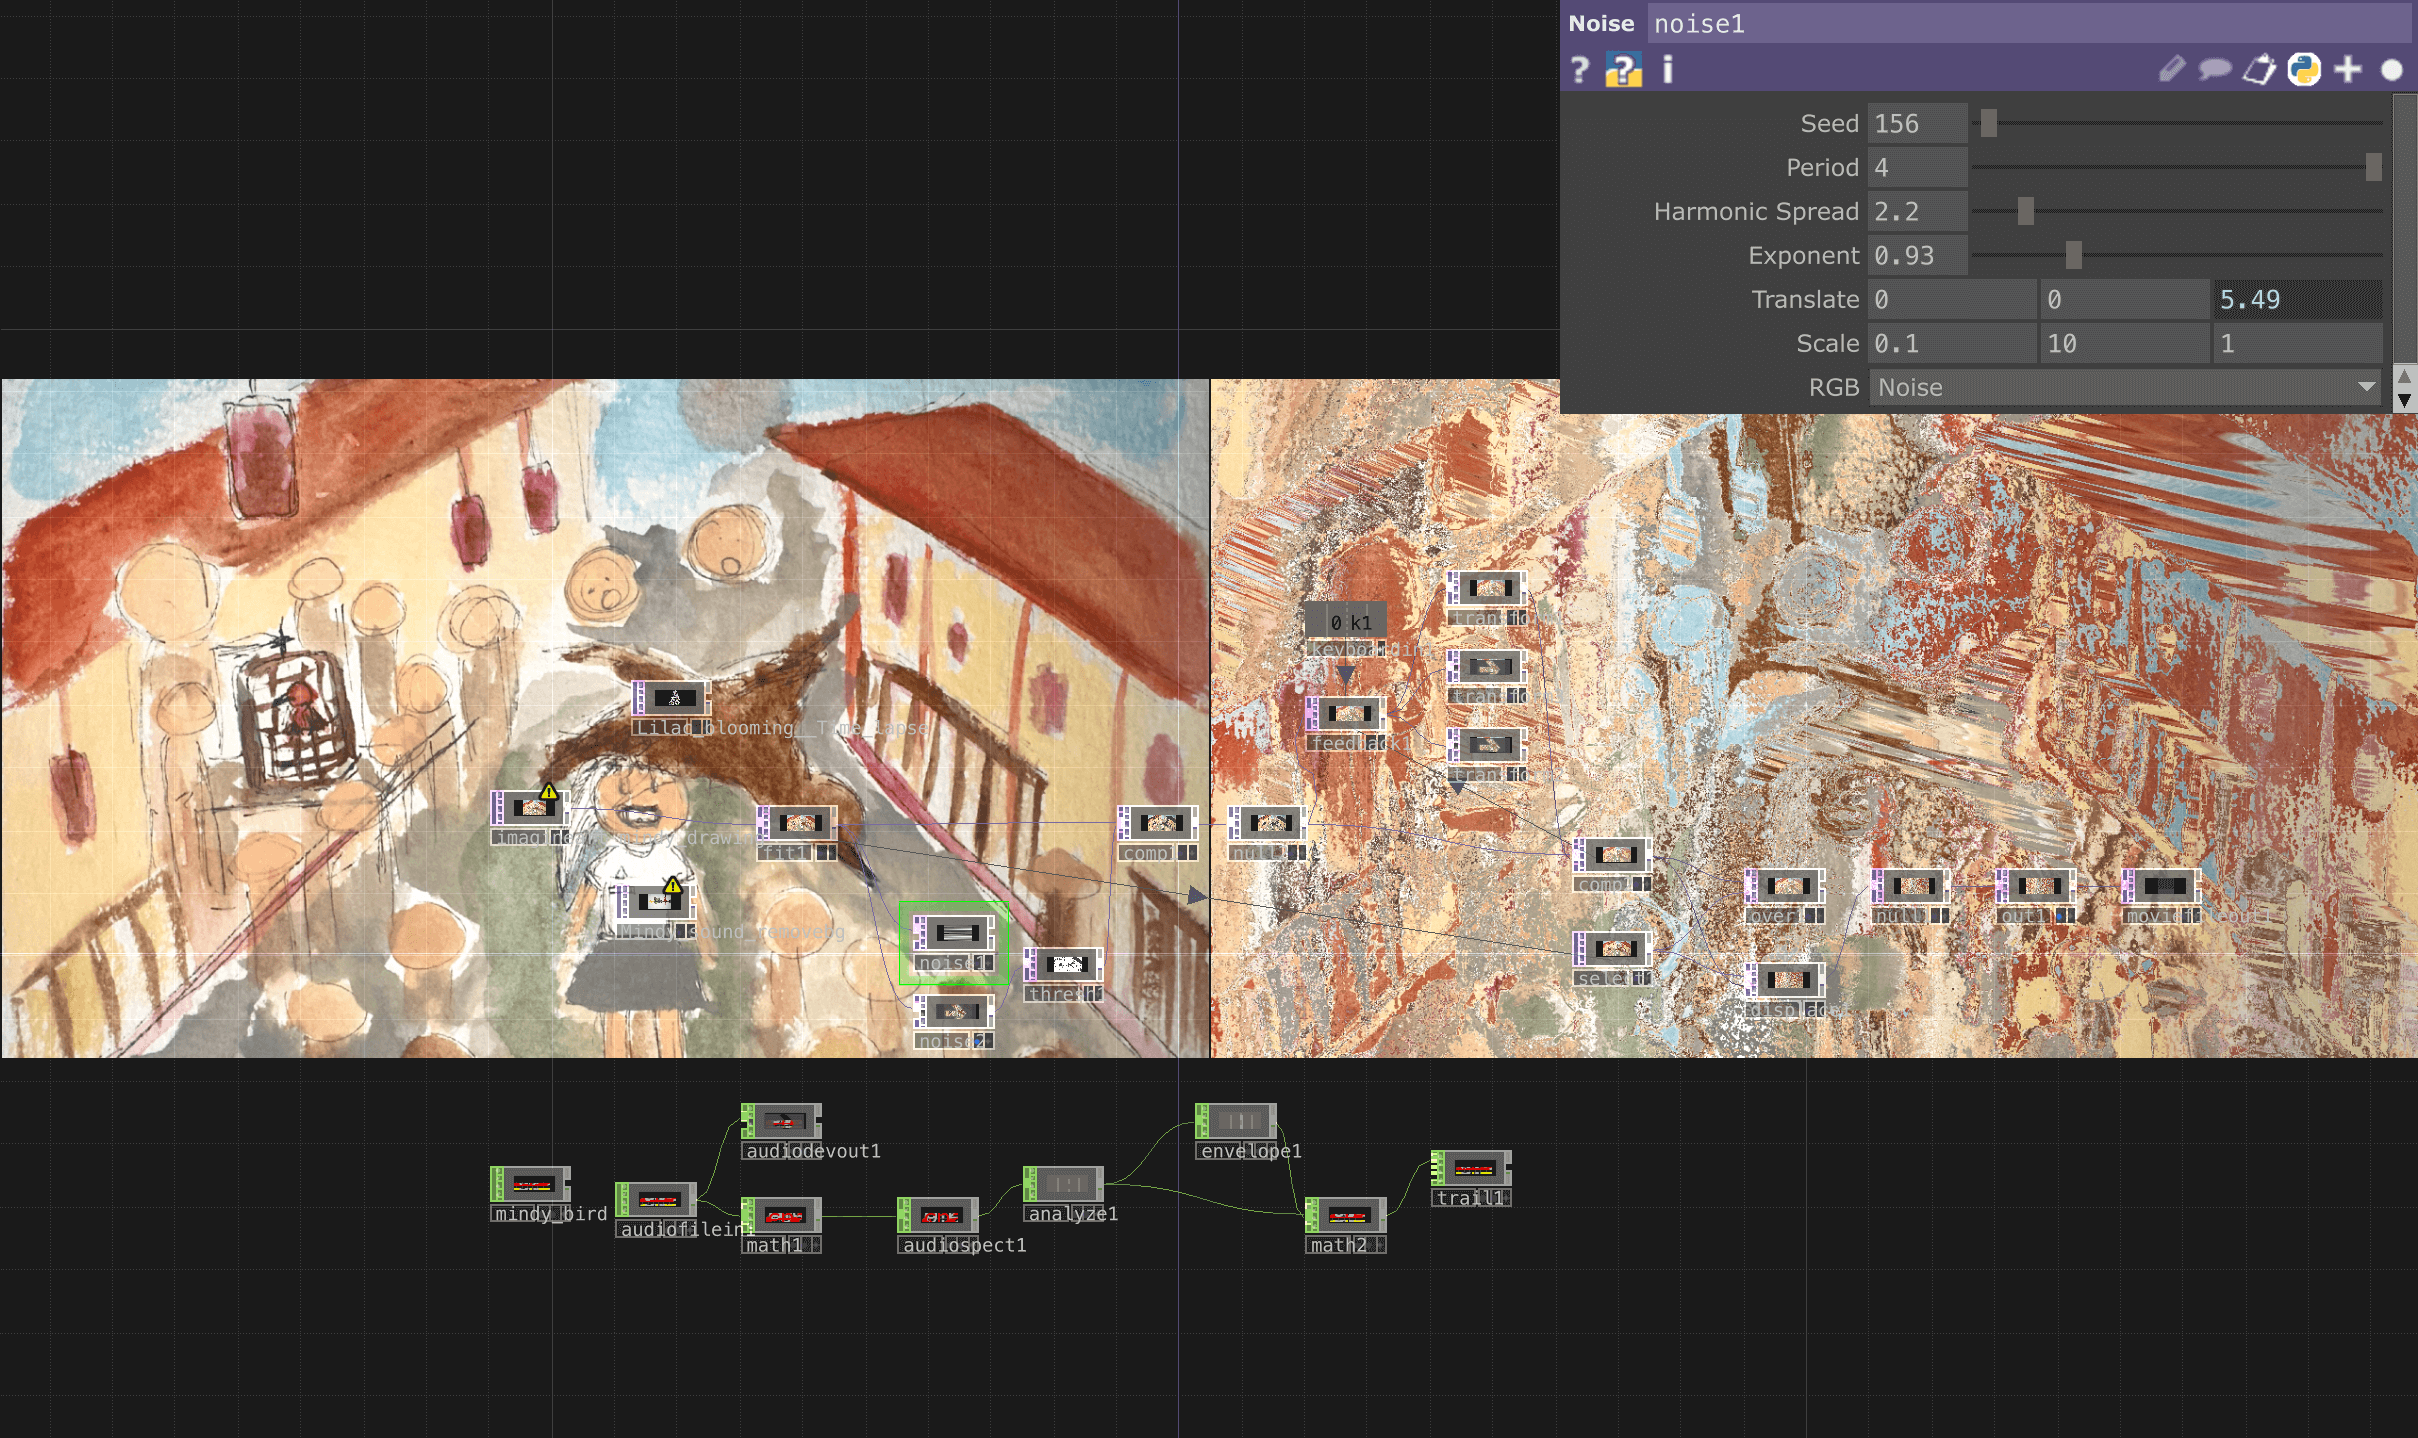The image size is (2418, 1438).
Task: Toggle Python parameter language icon
Action: (x=2304, y=70)
